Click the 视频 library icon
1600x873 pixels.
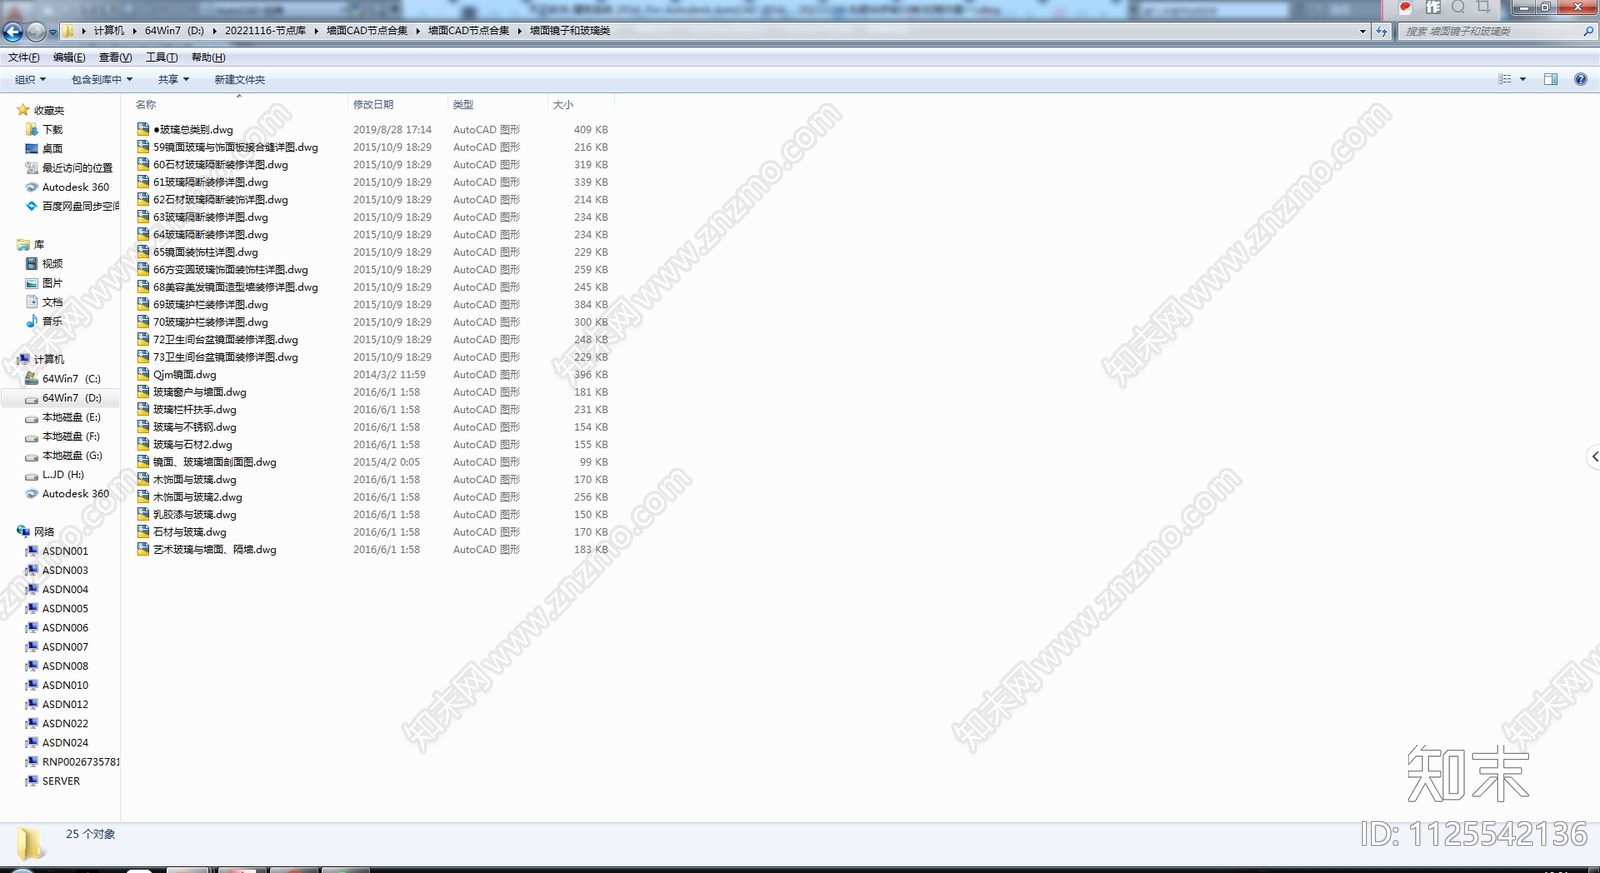tap(31, 263)
